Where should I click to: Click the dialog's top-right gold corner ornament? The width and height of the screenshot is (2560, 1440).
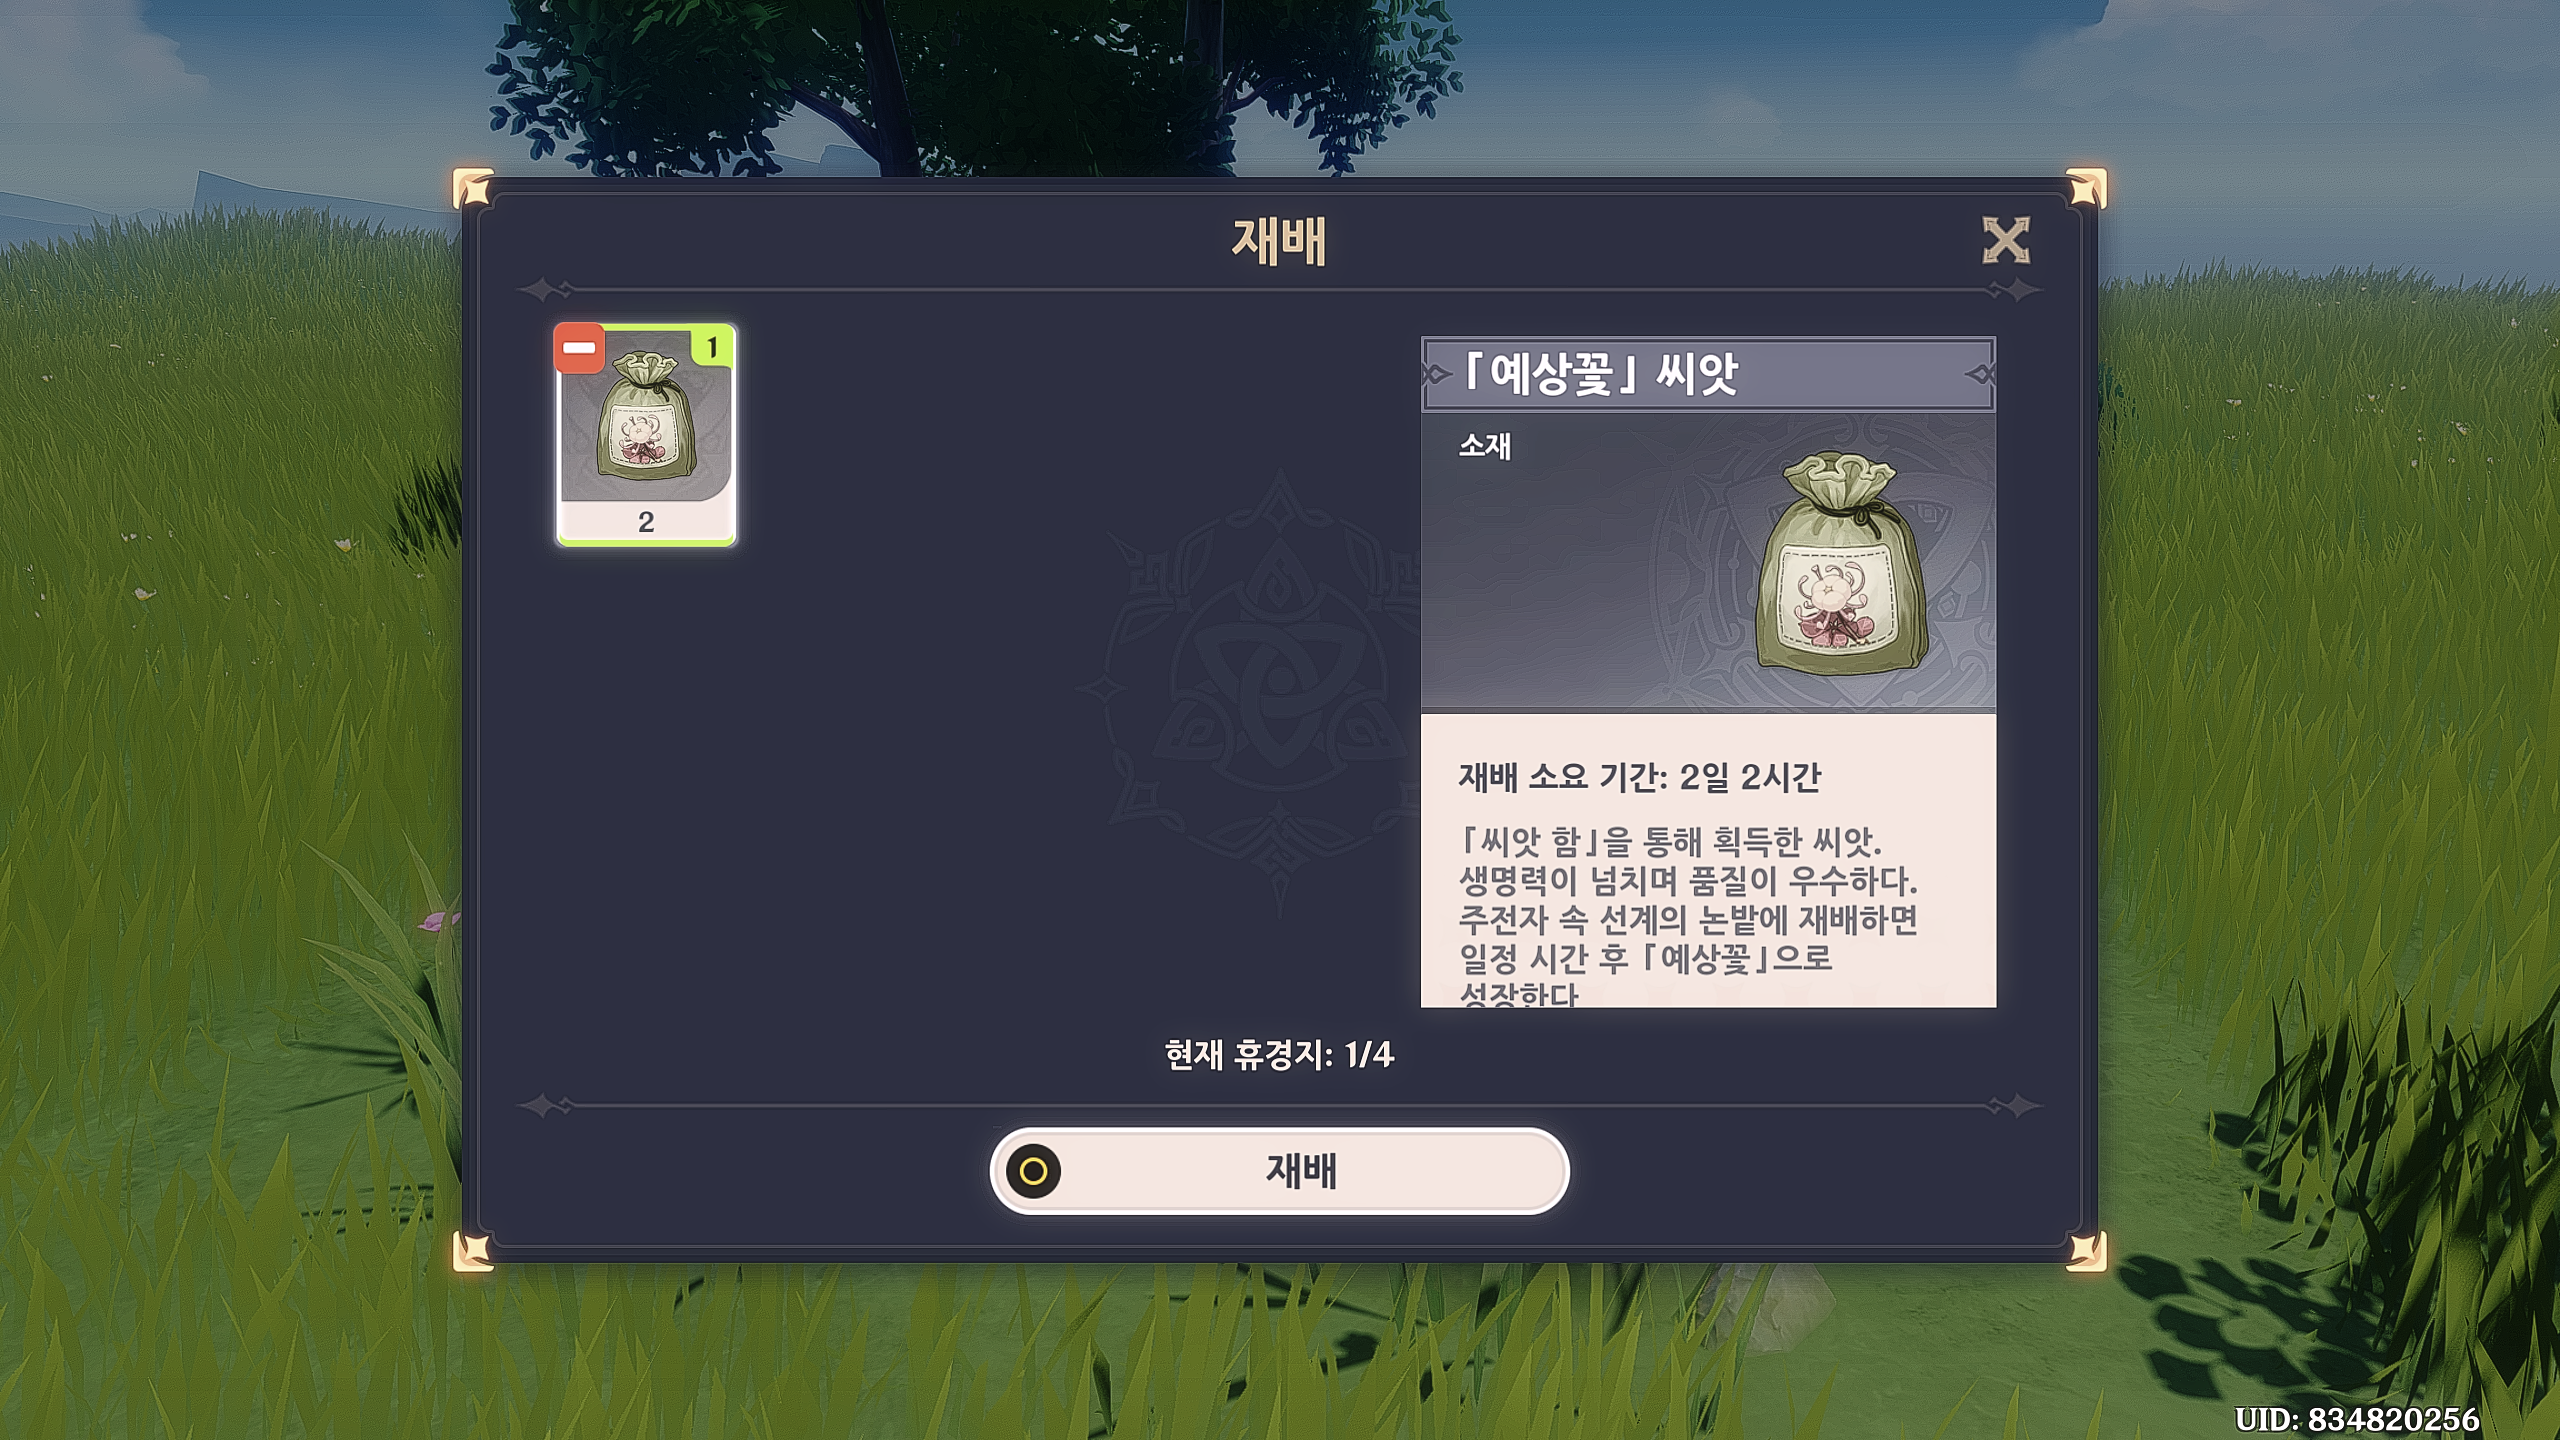[2086, 189]
